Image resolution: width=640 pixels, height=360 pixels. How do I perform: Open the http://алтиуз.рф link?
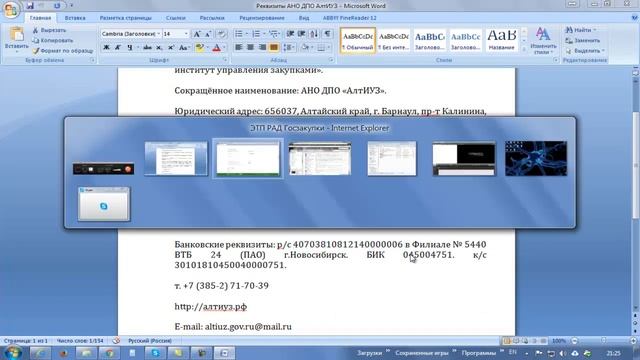point(211,307)
